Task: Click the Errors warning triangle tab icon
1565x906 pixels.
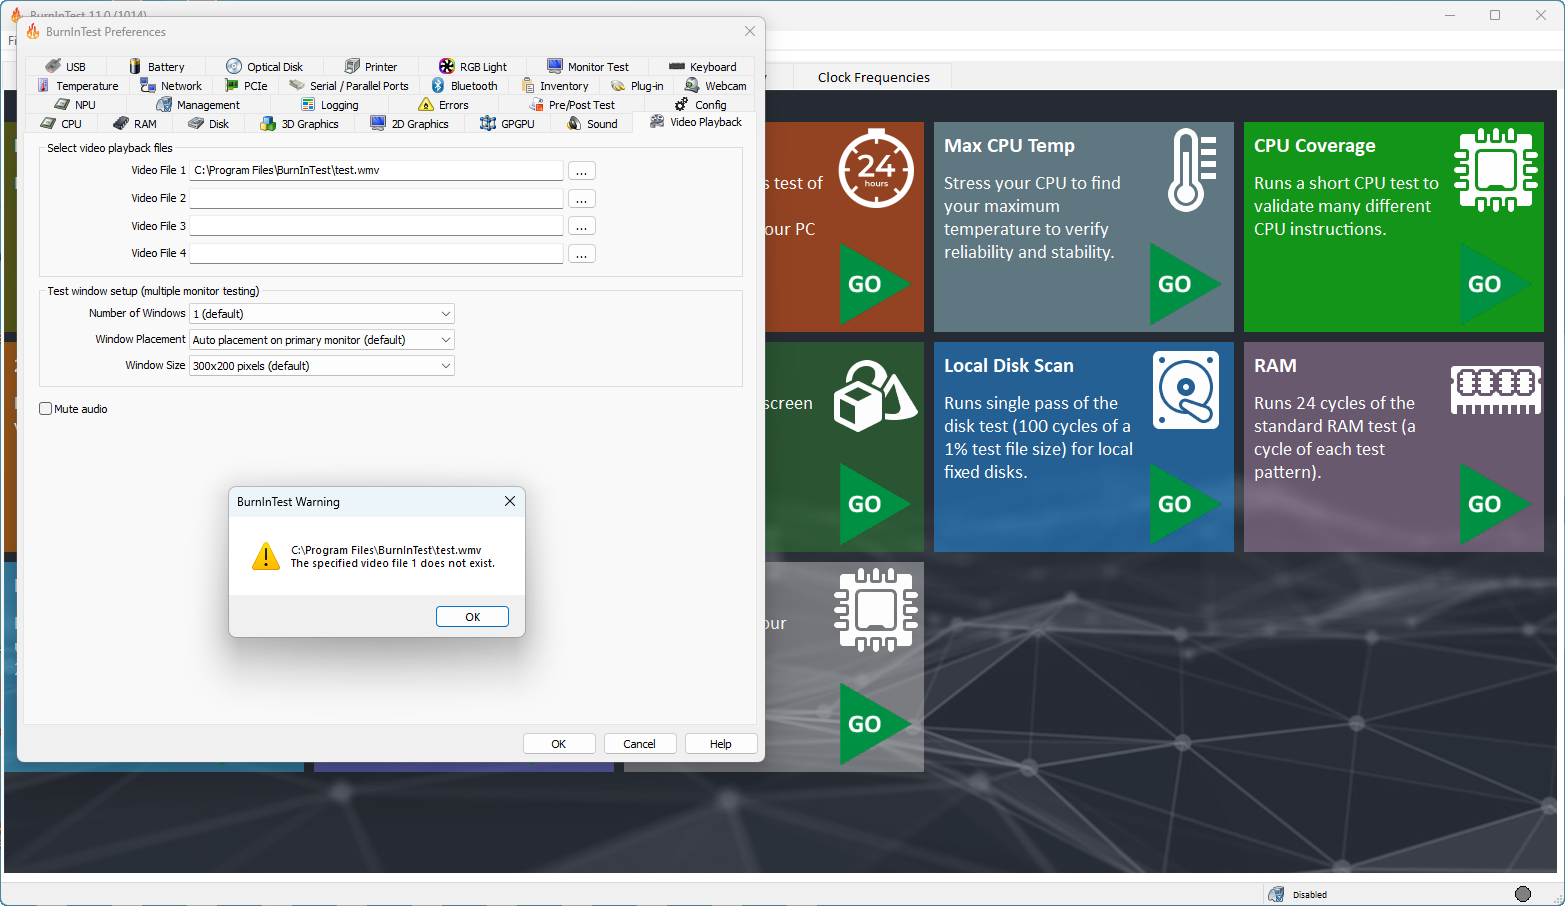Action: [426, 104]
